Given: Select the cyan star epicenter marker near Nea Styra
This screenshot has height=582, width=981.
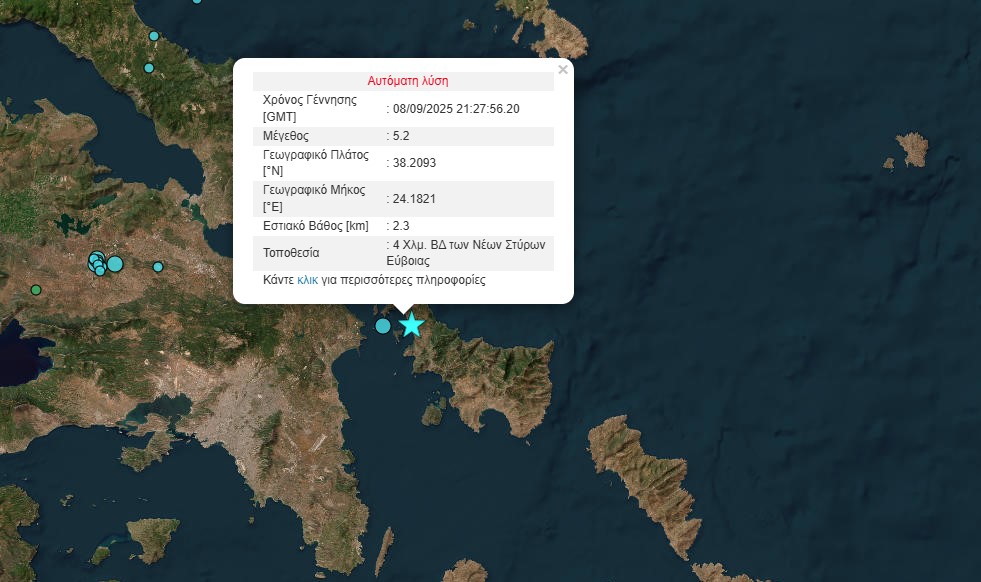Looking at the screenshot, I should coord(411,323).
